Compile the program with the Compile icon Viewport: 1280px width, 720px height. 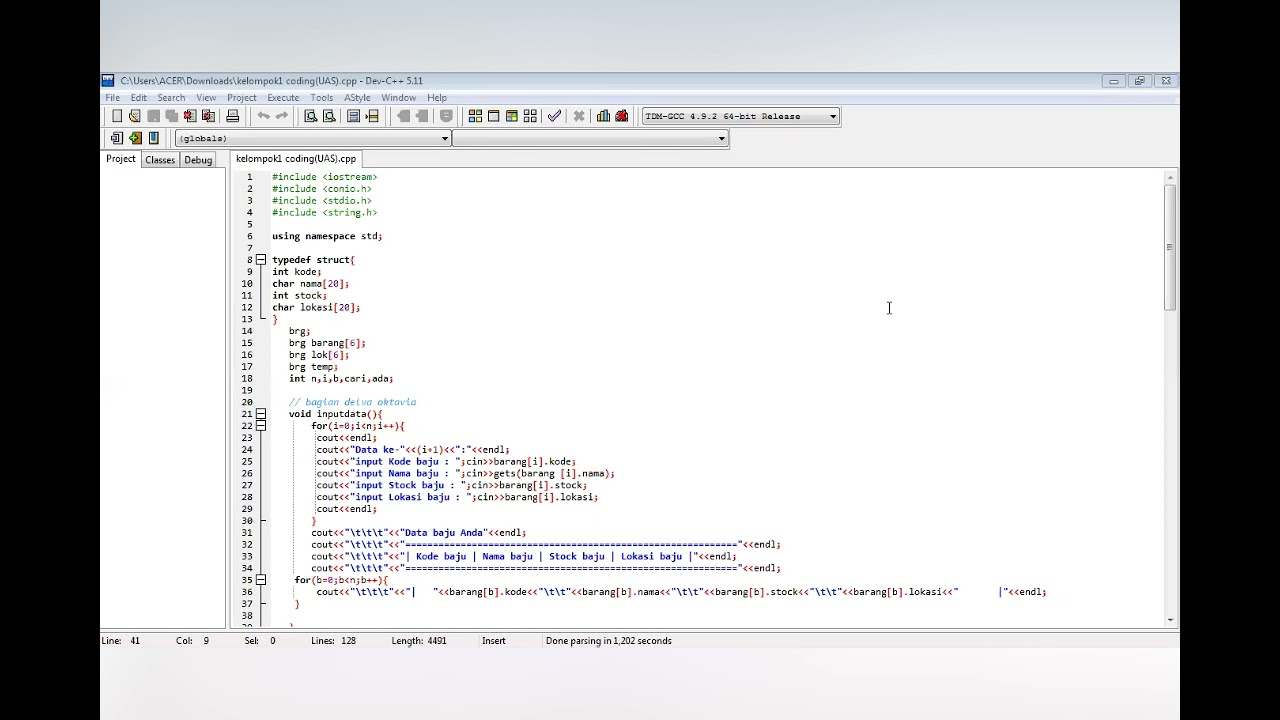(475, 116)
